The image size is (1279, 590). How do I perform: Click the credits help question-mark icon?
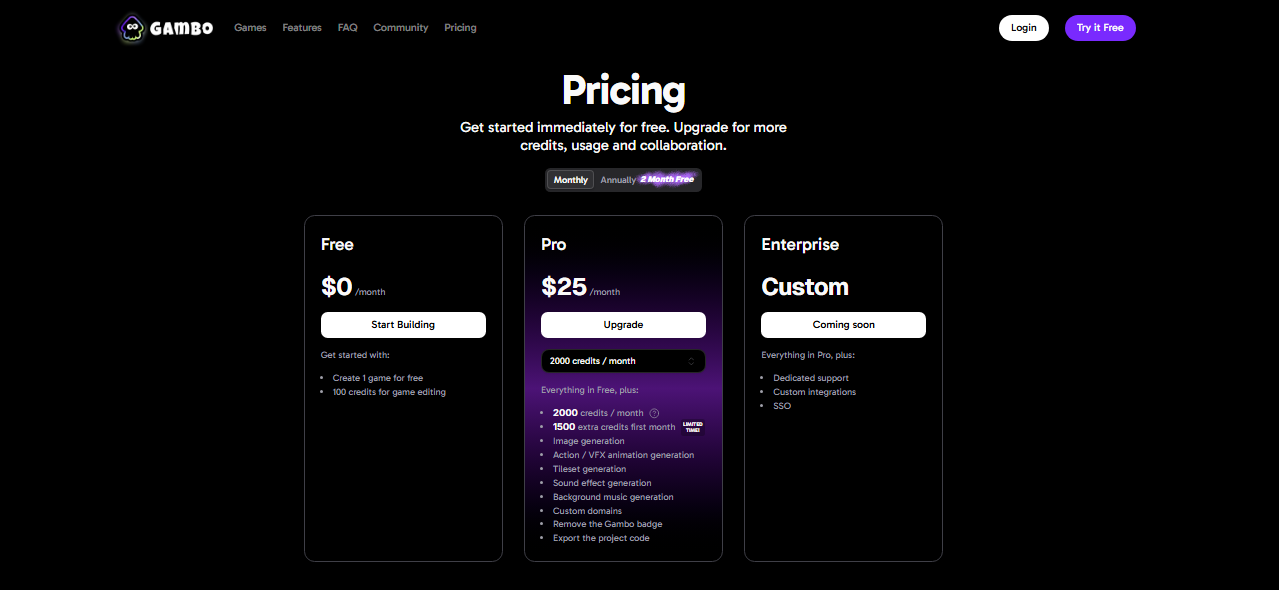pyautogui.click(x=654, y=413)
